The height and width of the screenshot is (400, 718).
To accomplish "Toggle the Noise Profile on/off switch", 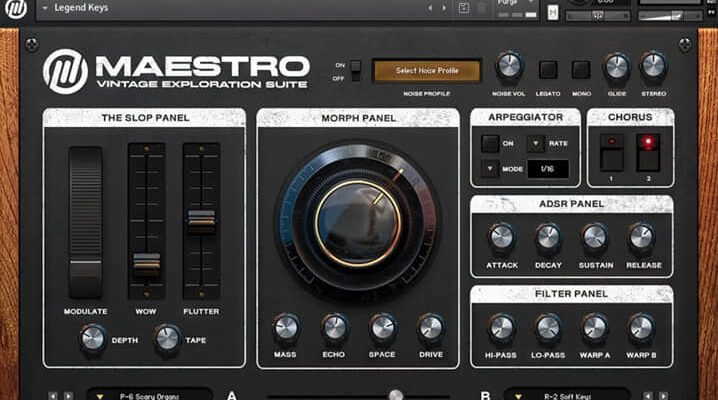I will pyautogui.click(x=354, y=71).
